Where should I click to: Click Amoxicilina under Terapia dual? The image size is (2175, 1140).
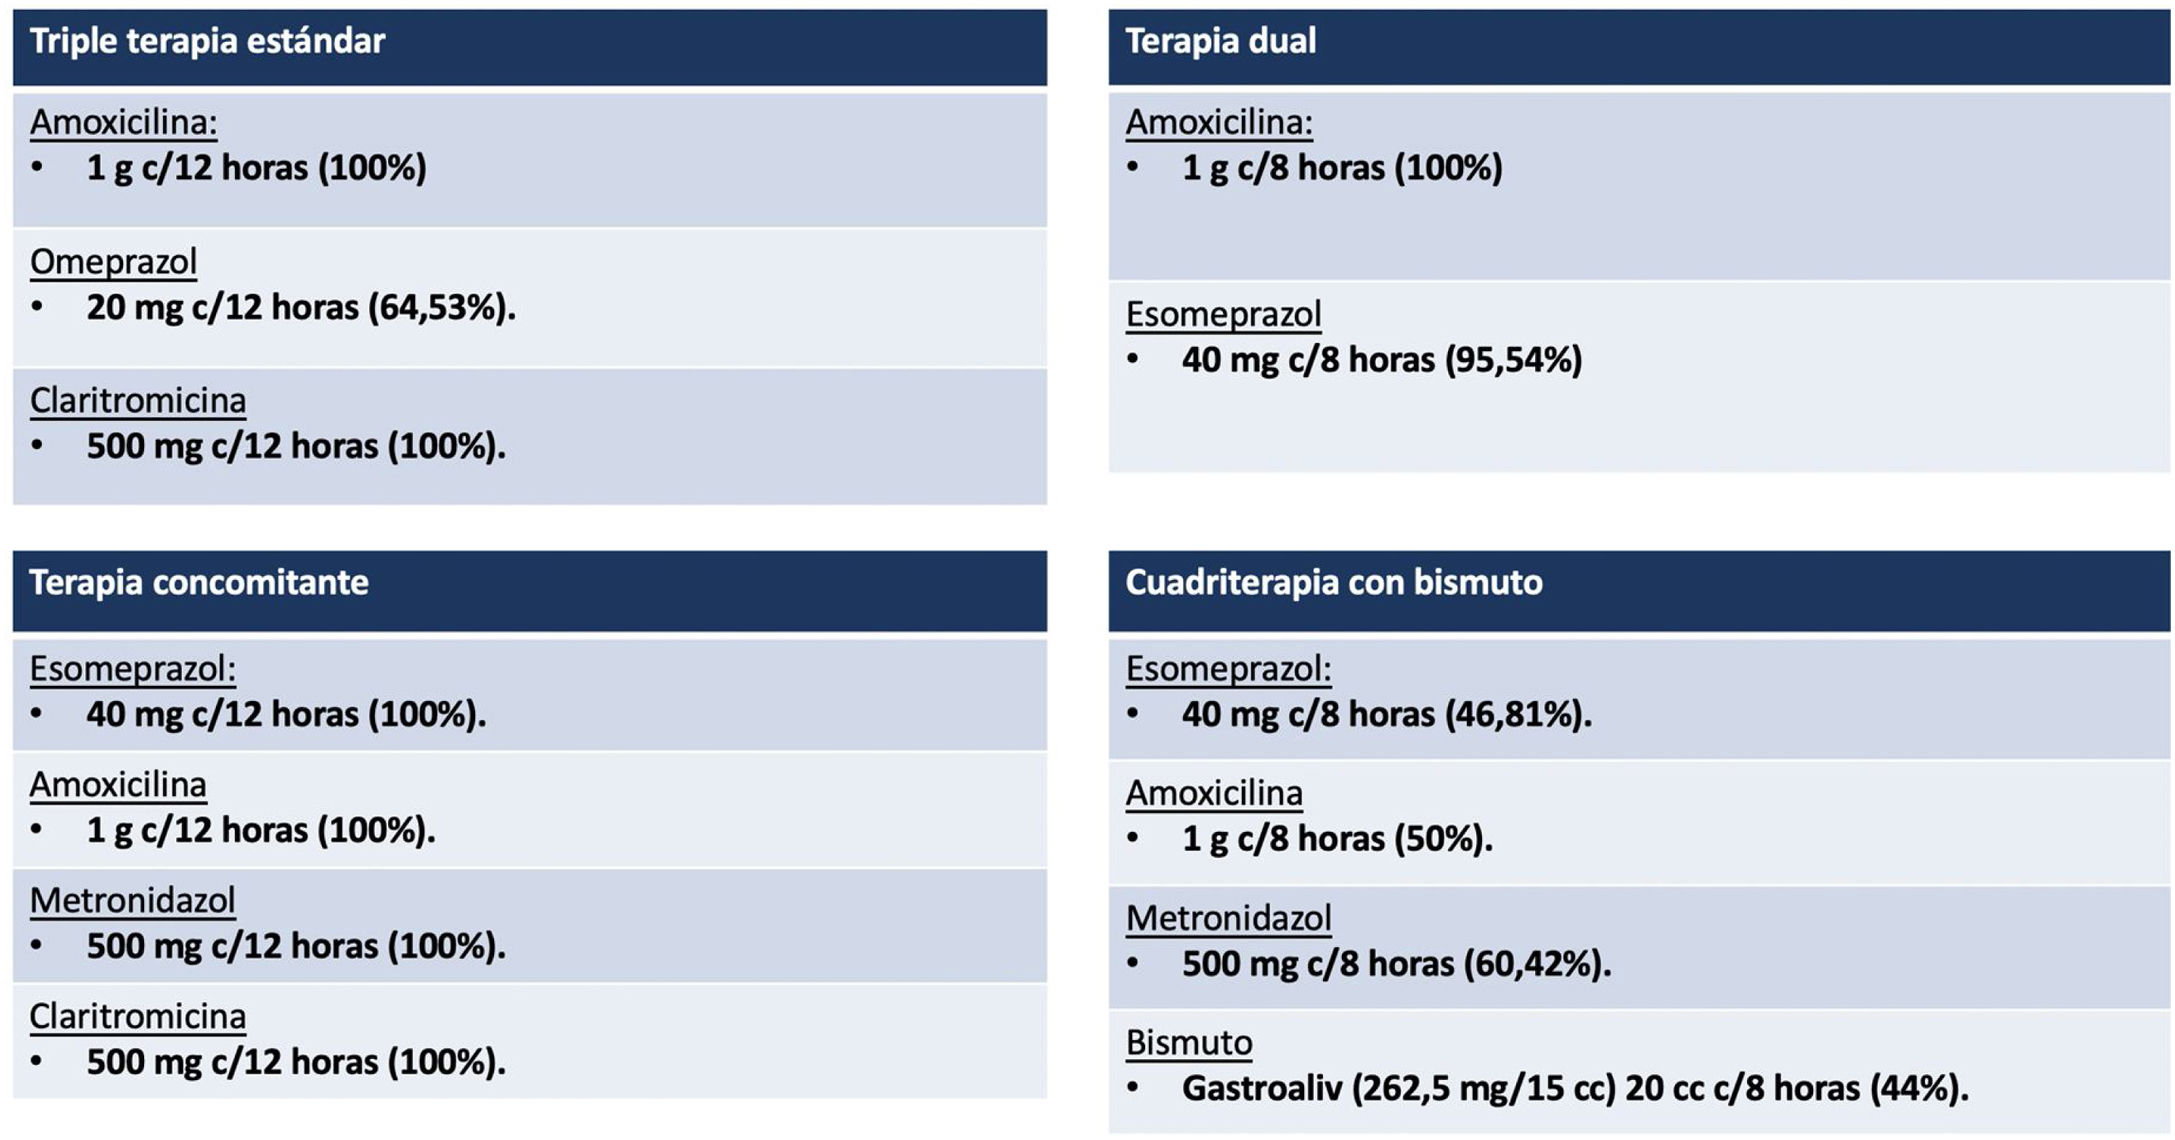[1219, 122]
